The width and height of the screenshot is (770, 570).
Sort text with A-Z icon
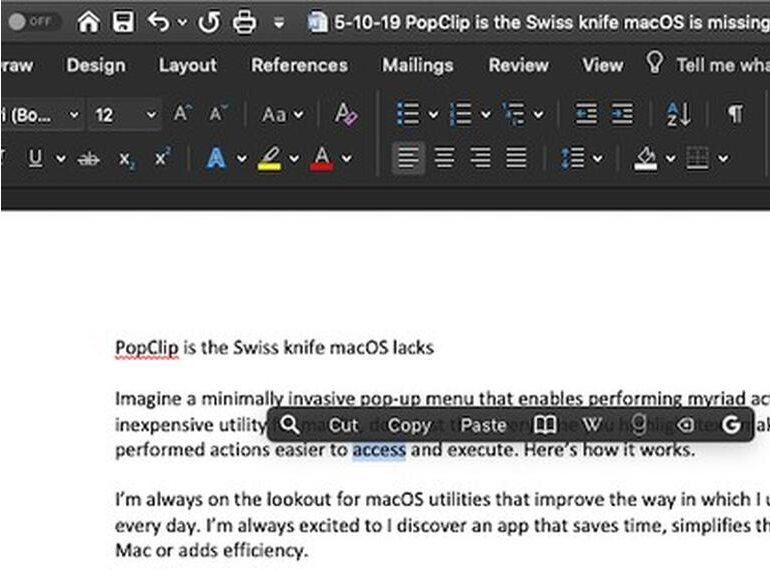click(x=679, y=114)
